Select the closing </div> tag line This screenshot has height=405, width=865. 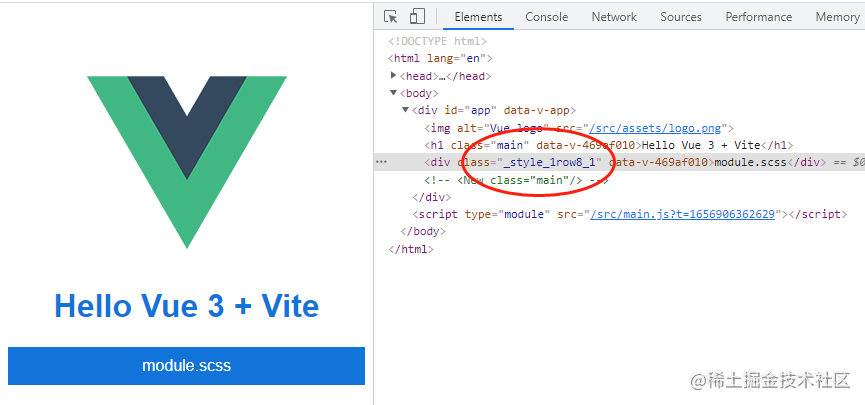[431, 197]
